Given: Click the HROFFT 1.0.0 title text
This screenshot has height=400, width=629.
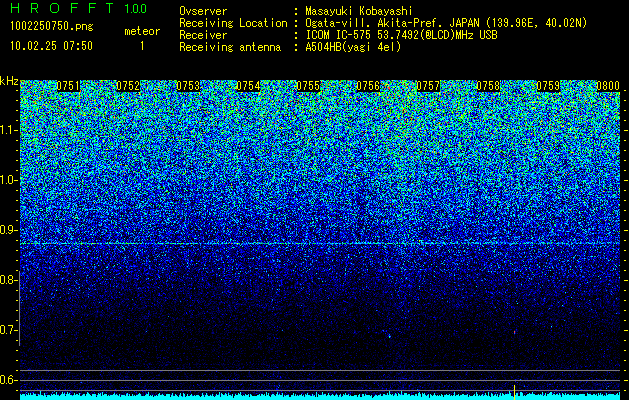Looking at the screenshot, I should (79, 8).
